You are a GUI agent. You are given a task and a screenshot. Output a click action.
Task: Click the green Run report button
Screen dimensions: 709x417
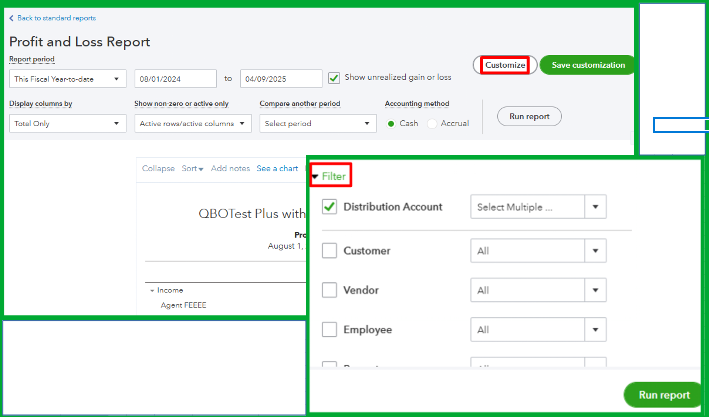pos(663,394)
